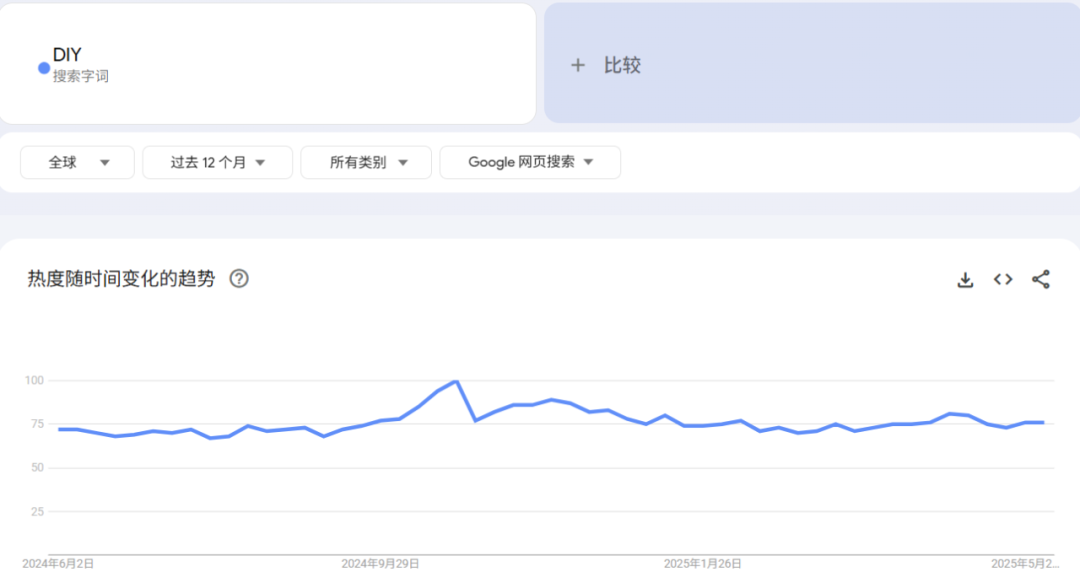Download the interest-over-time chart data
The width and height of the screenshot is (1080, 583).
965,280
